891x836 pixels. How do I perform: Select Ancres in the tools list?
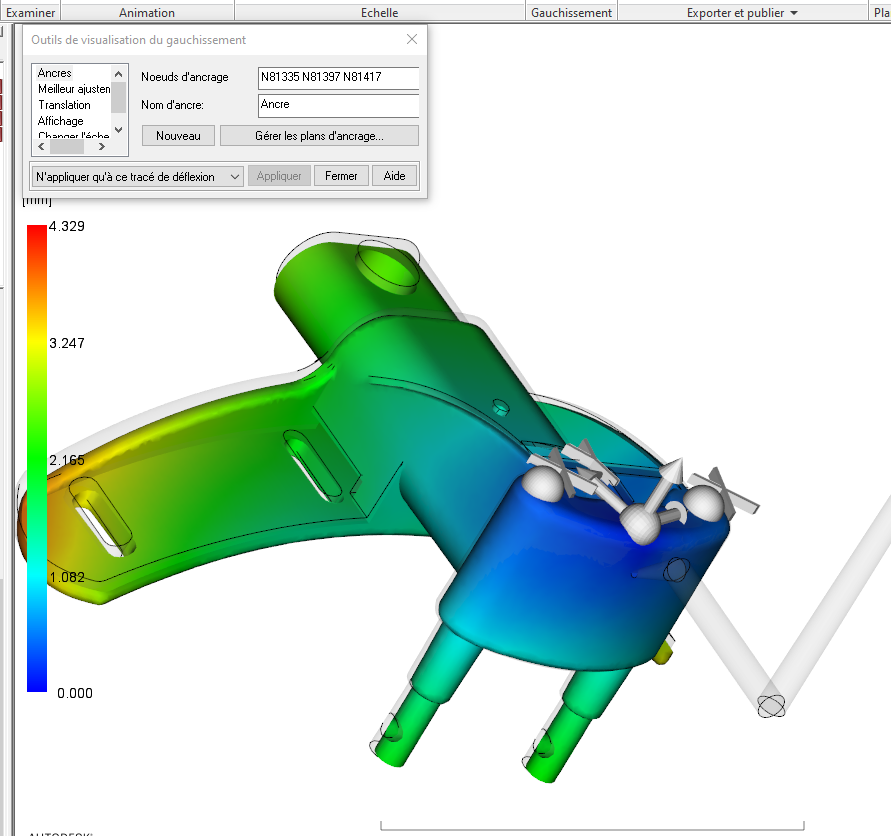click(x=55, y=73)
